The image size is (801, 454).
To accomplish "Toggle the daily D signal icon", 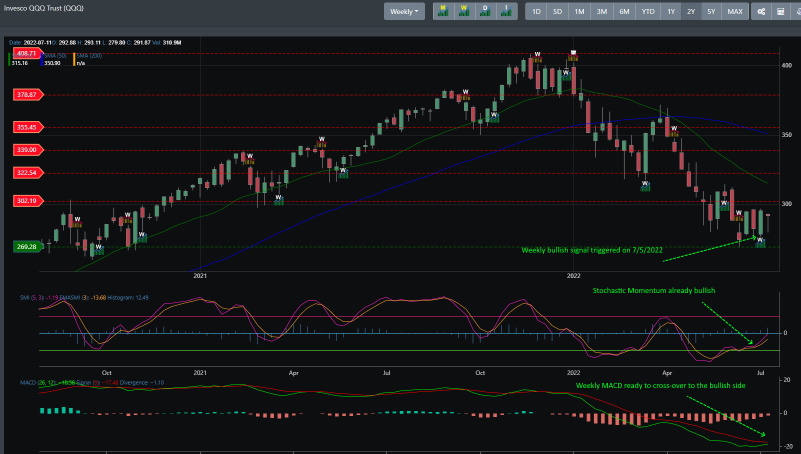I will pyautogui.click(x=485, y=11).
